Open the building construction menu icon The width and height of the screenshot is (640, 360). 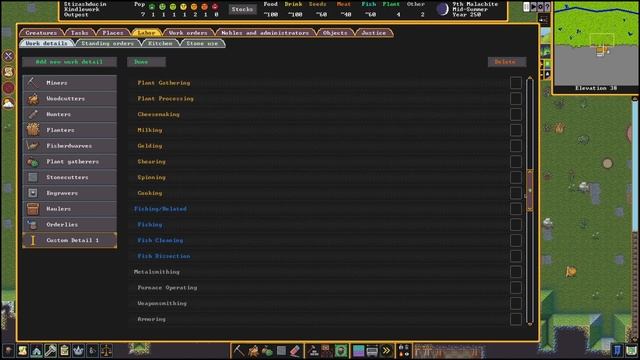(313, 351)
